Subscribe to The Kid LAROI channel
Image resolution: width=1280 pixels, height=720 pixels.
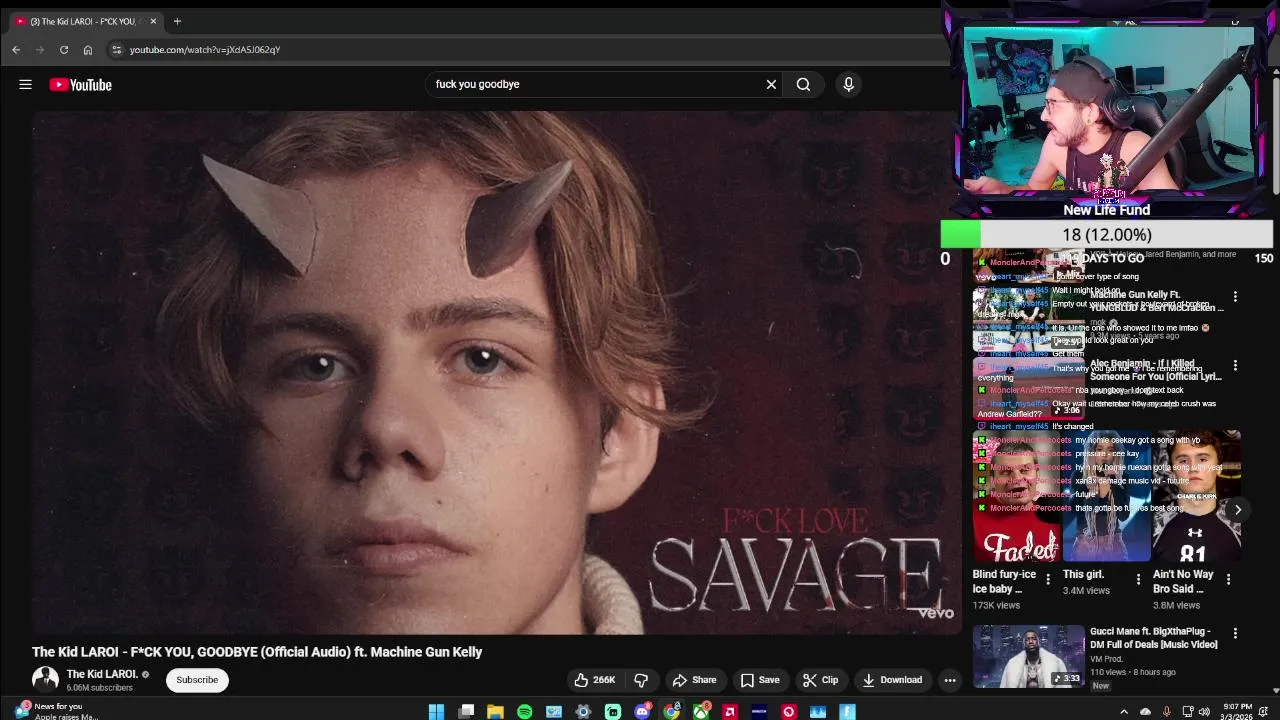[197, 680]
